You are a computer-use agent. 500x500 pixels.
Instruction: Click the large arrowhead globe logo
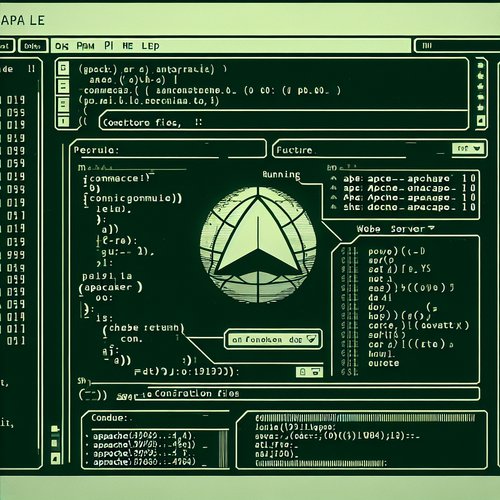coord(258,245)
